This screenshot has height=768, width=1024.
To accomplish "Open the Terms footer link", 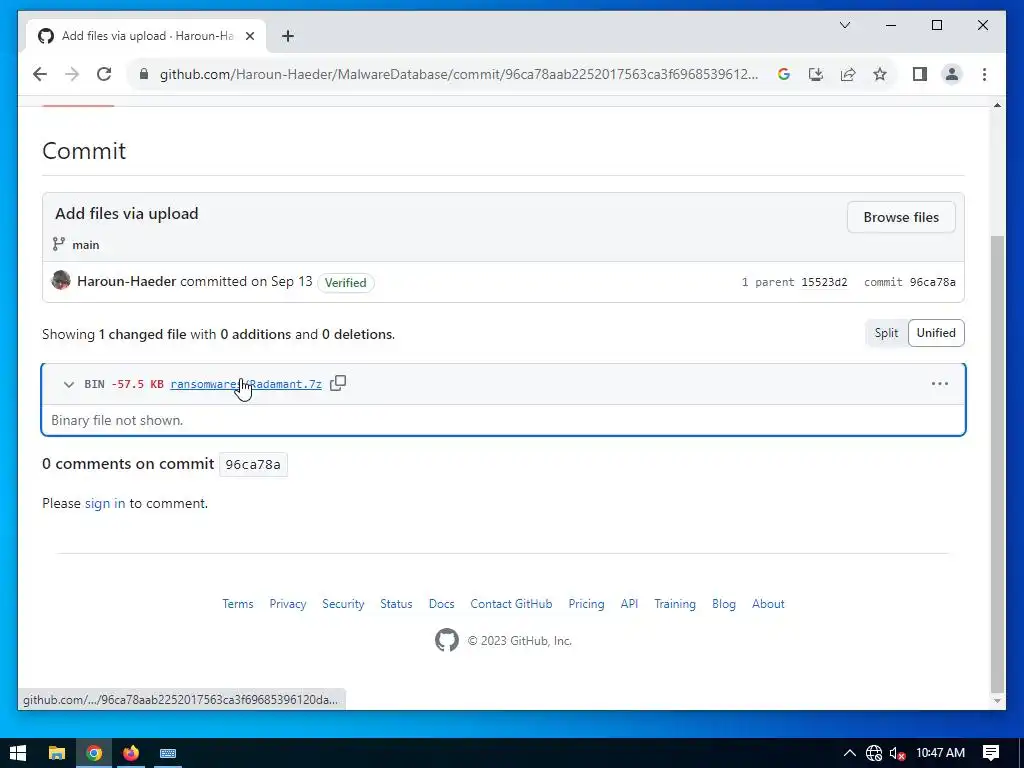I will pyautogui.click(x=238, y=604).
